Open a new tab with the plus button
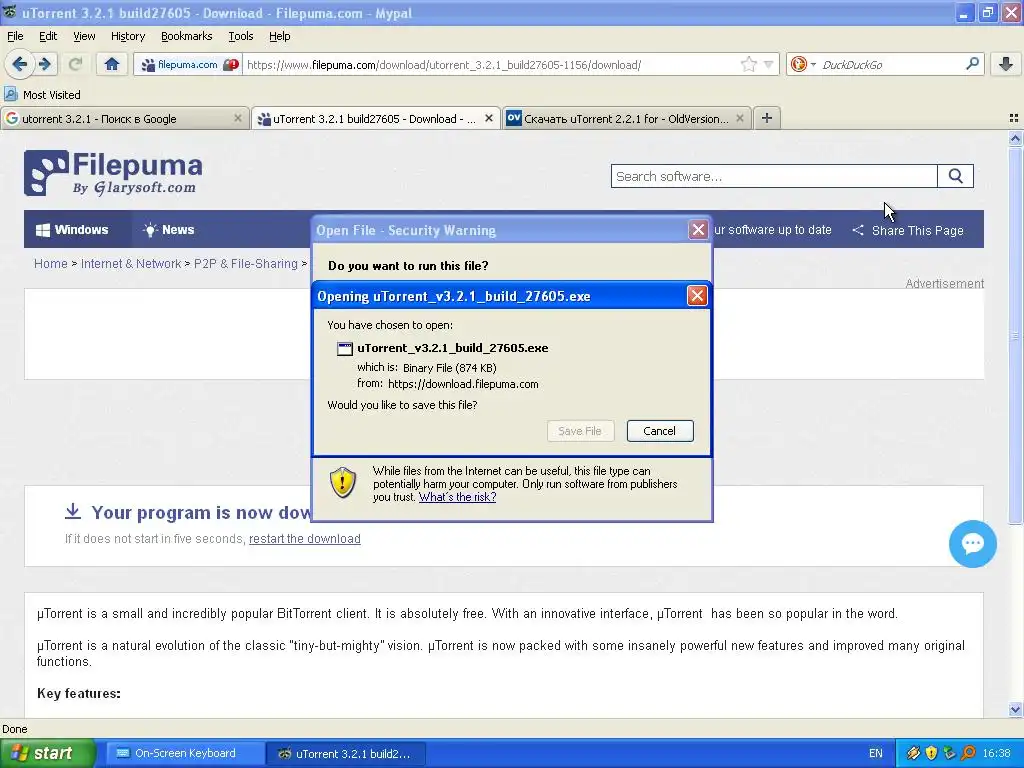The image size is (1024, 768). pos(767,118)
